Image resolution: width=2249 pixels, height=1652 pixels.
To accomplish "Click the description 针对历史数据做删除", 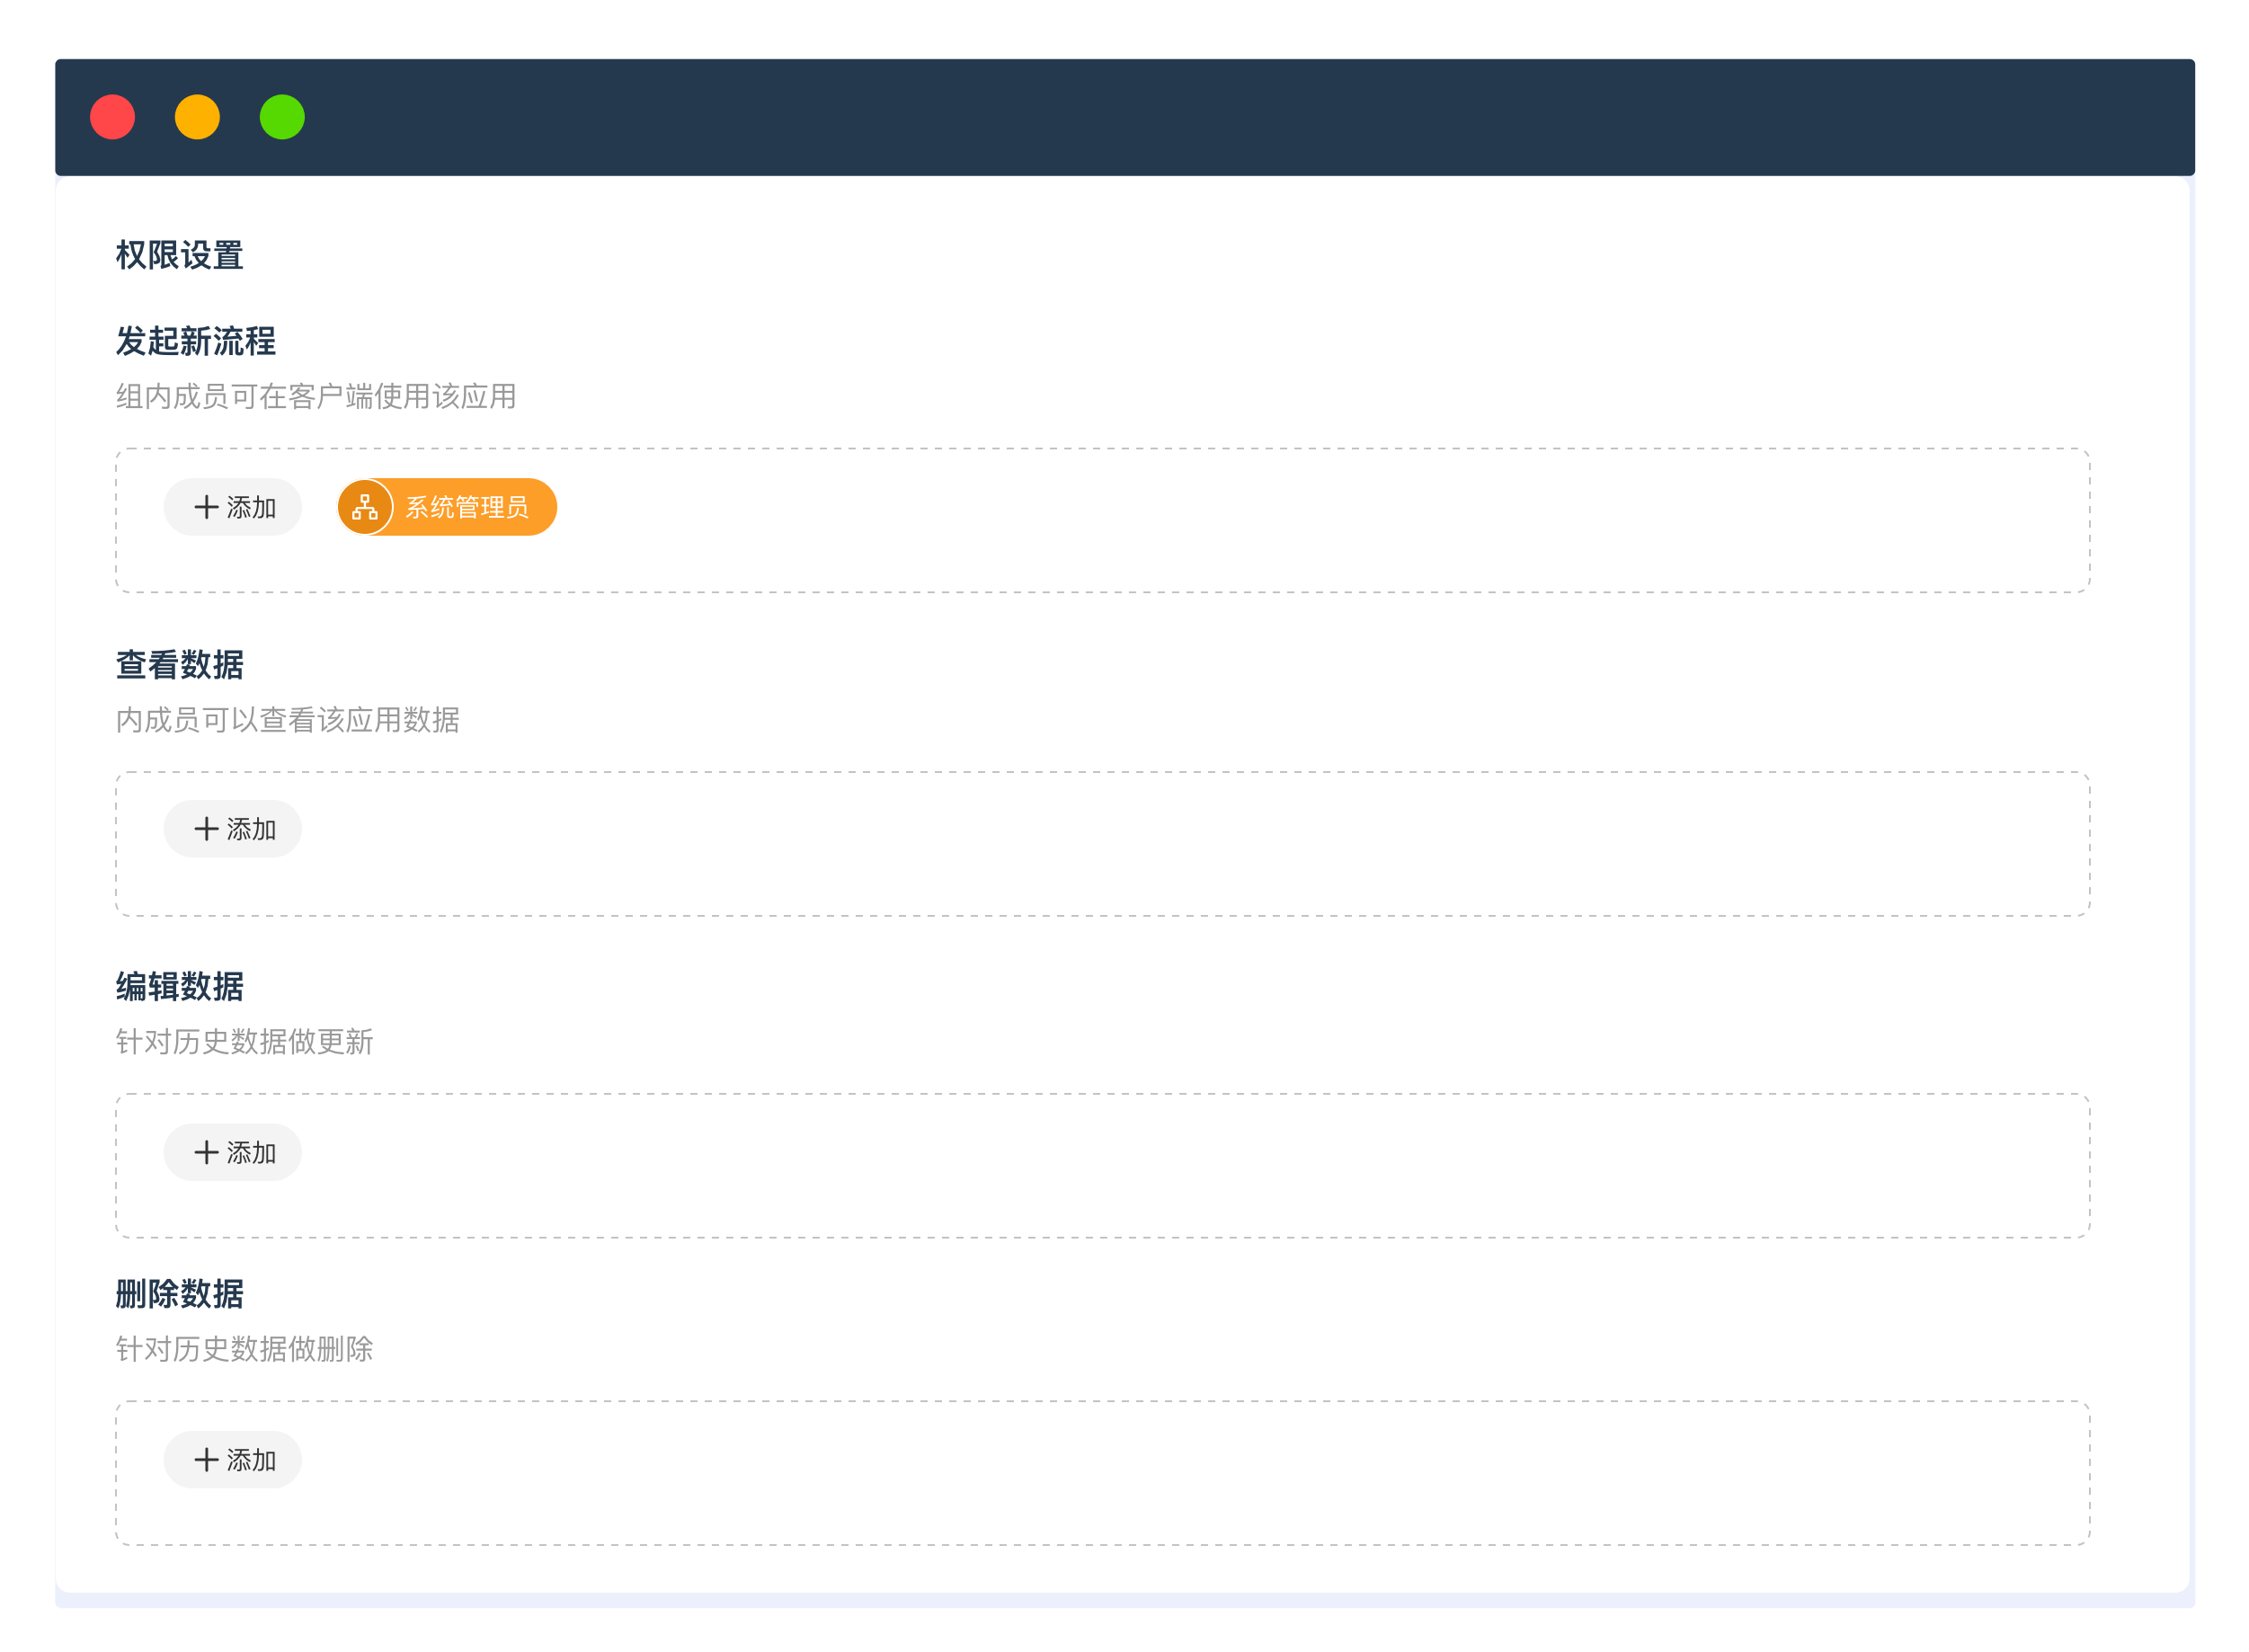I will pyautogui.click(x=244, y=1349).
